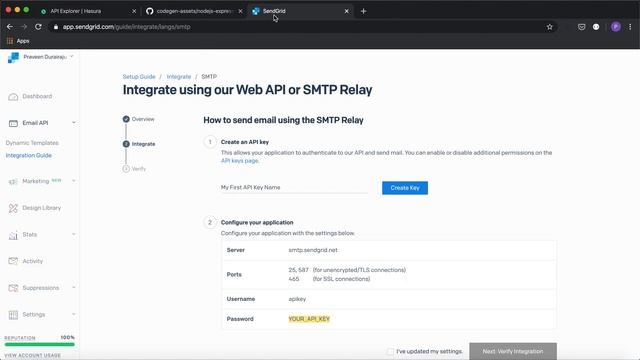Click the REPUTATION label
Viewport: 640px width, 360px height.
point(20,338)
